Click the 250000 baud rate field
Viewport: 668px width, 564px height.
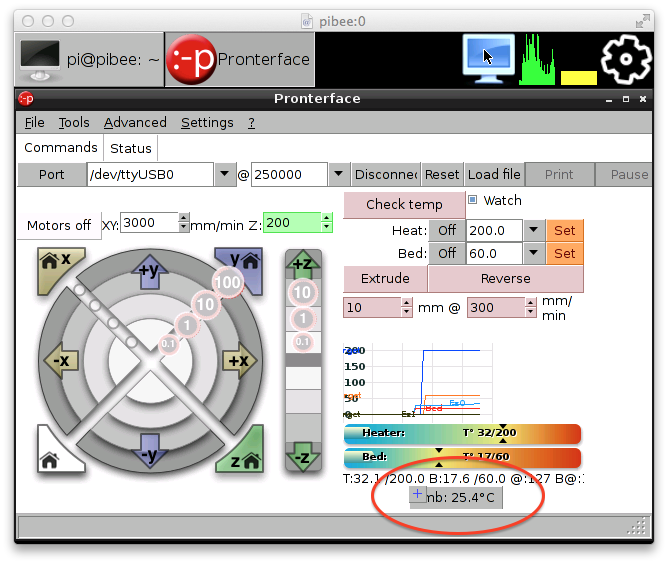pyautogui.click(x=289, y=174)
